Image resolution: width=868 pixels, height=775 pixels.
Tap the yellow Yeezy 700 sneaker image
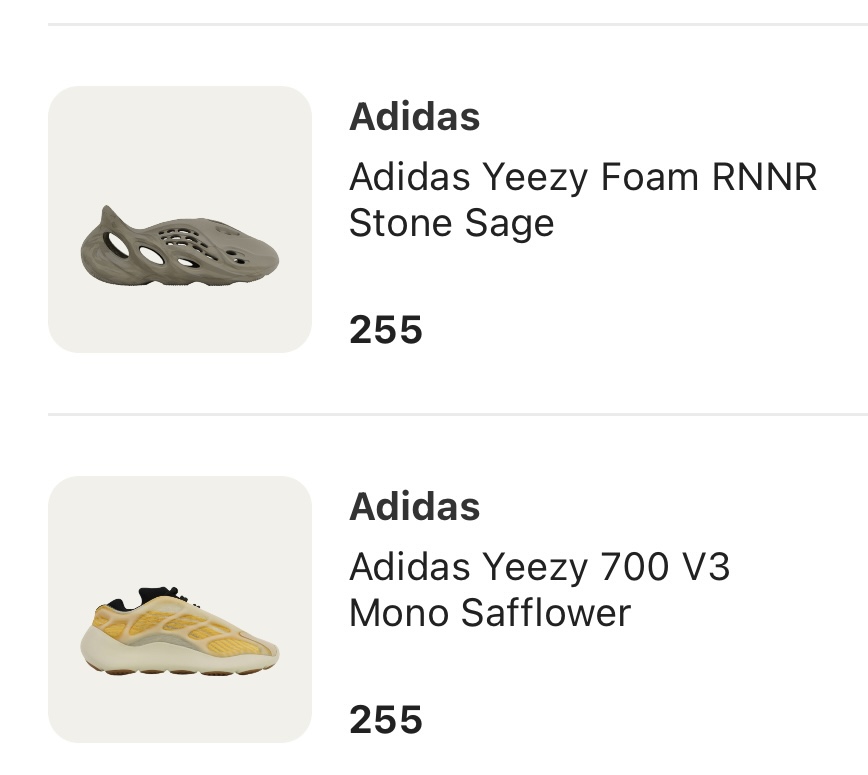click(180, 631)
